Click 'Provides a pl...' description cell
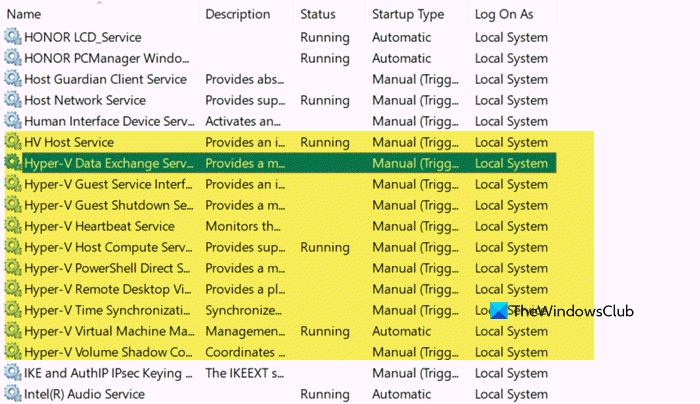Screen dimensions: 700x404 pos(245,289)
